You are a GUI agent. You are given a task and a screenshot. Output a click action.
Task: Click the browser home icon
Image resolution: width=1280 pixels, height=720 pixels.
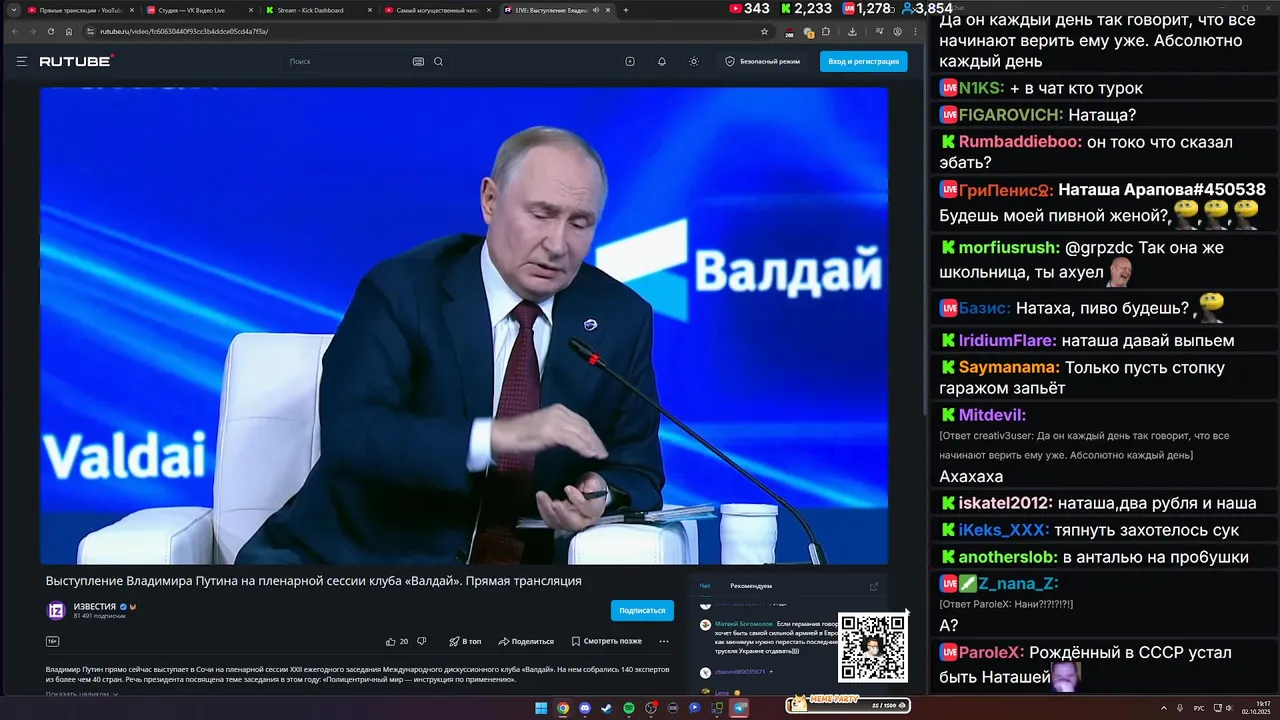click(69, 31)
